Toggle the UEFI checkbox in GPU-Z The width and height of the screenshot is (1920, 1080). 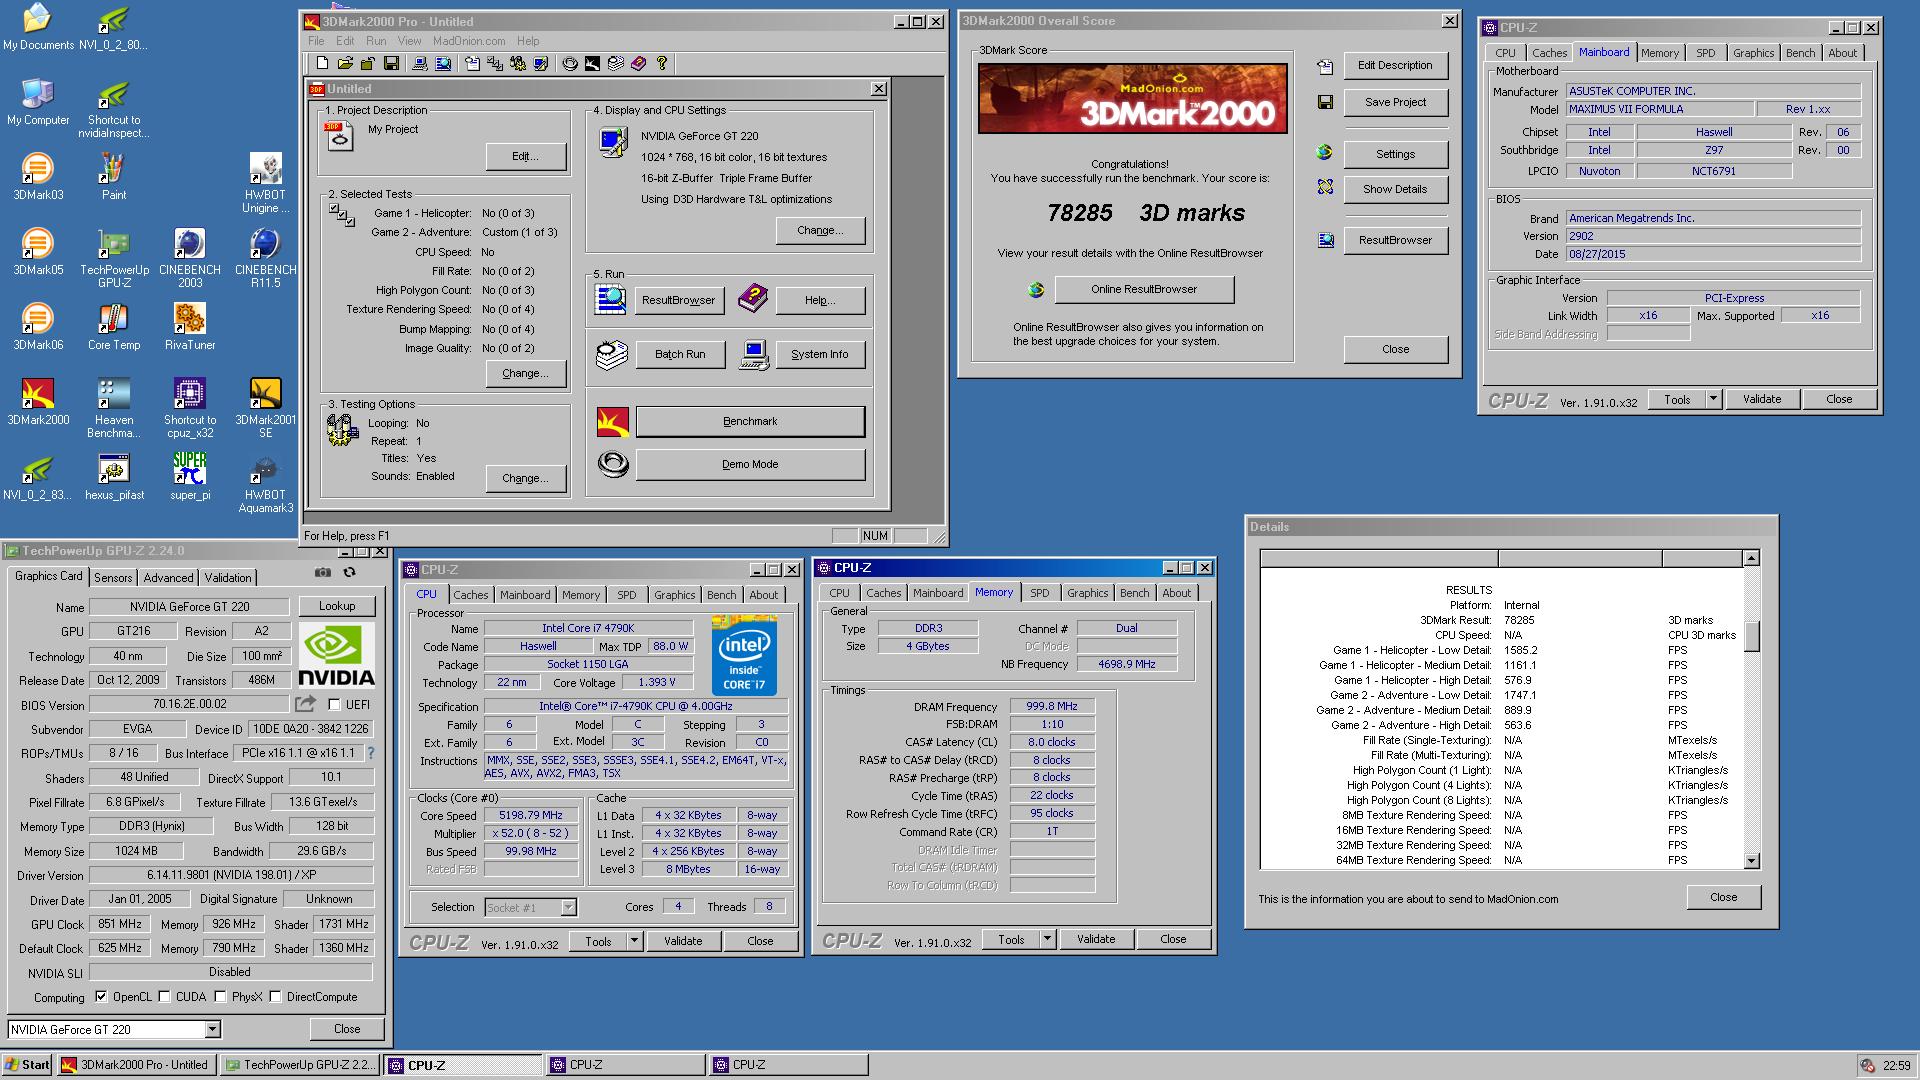334,704
